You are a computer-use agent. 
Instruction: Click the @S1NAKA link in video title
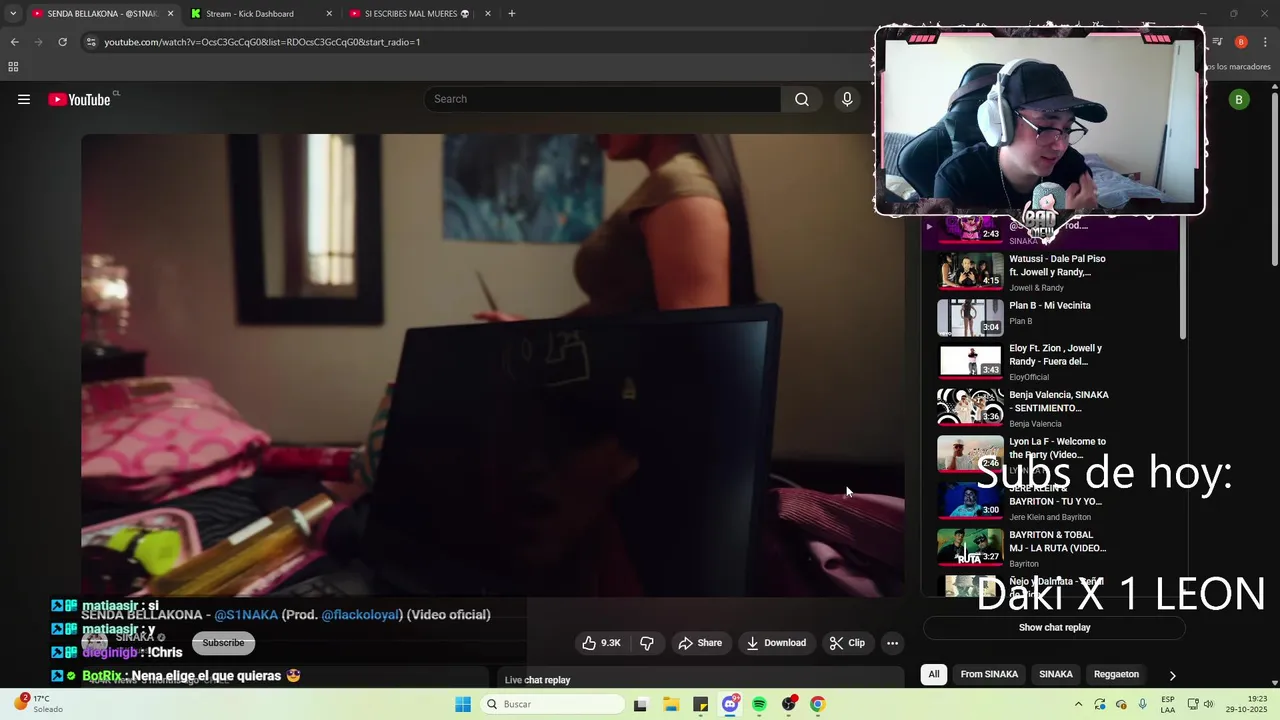click(246, 615)
